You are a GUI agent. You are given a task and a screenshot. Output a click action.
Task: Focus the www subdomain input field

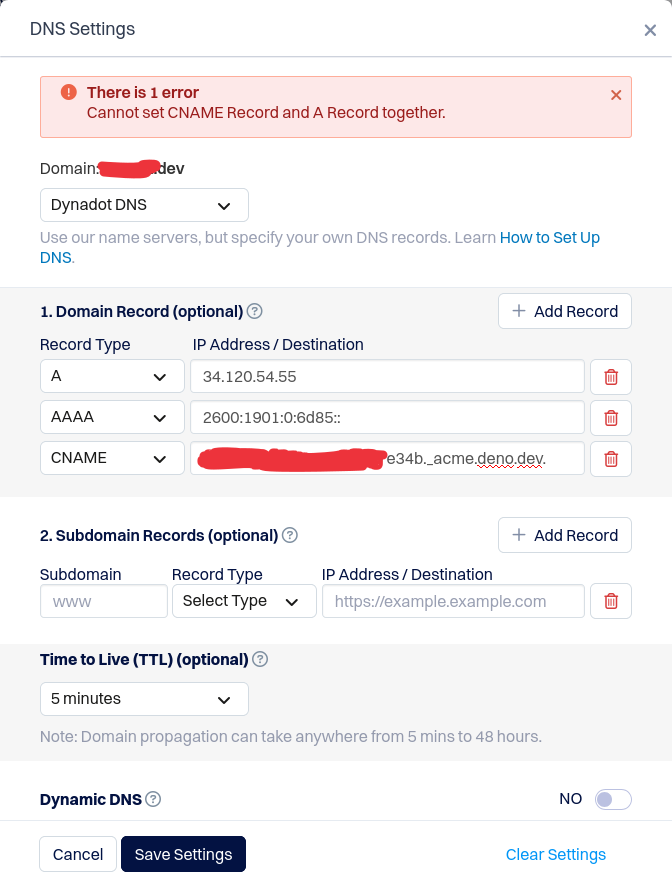click(104, 601)
